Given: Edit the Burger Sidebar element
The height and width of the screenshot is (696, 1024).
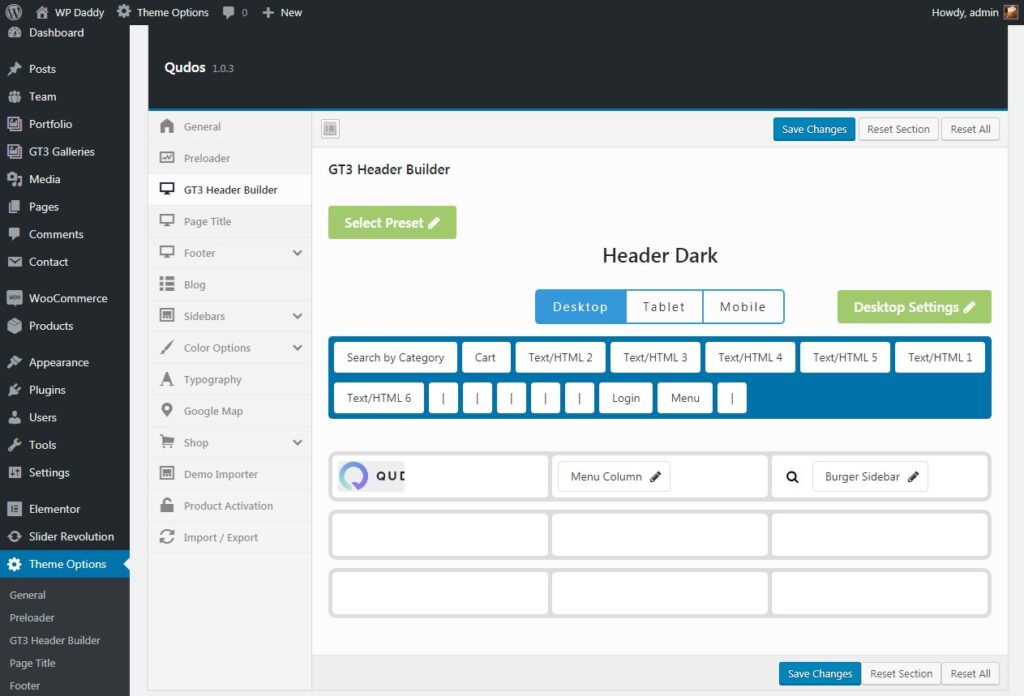Looking at the screenshot, I should [x=869, y=476].
